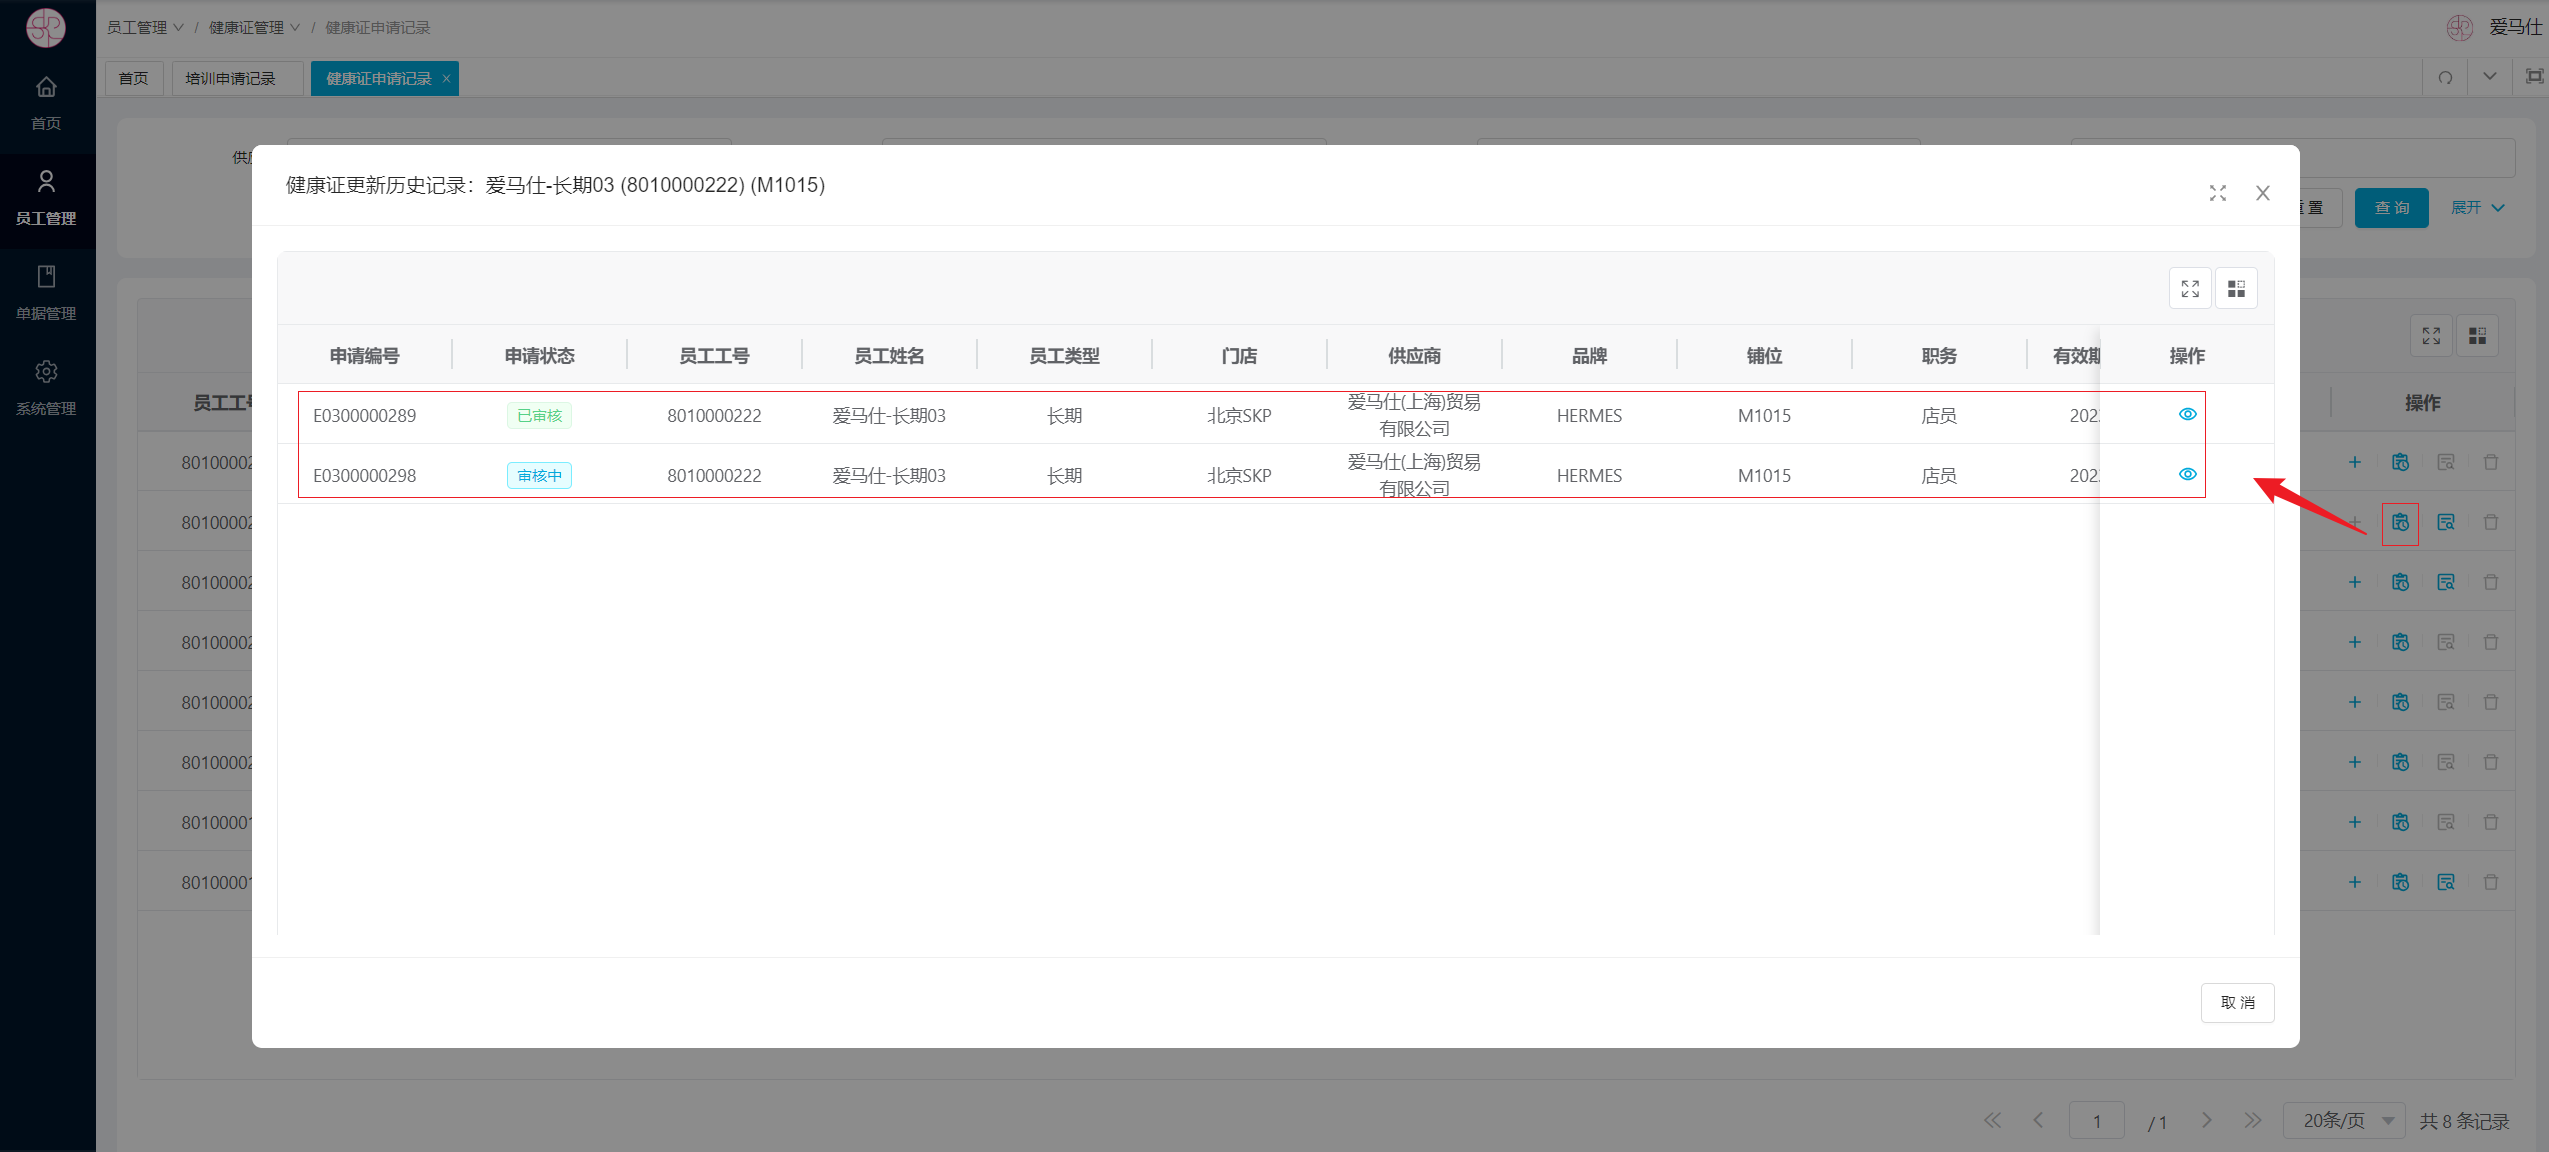Click the 审核中 status tag

coord(539,476)
